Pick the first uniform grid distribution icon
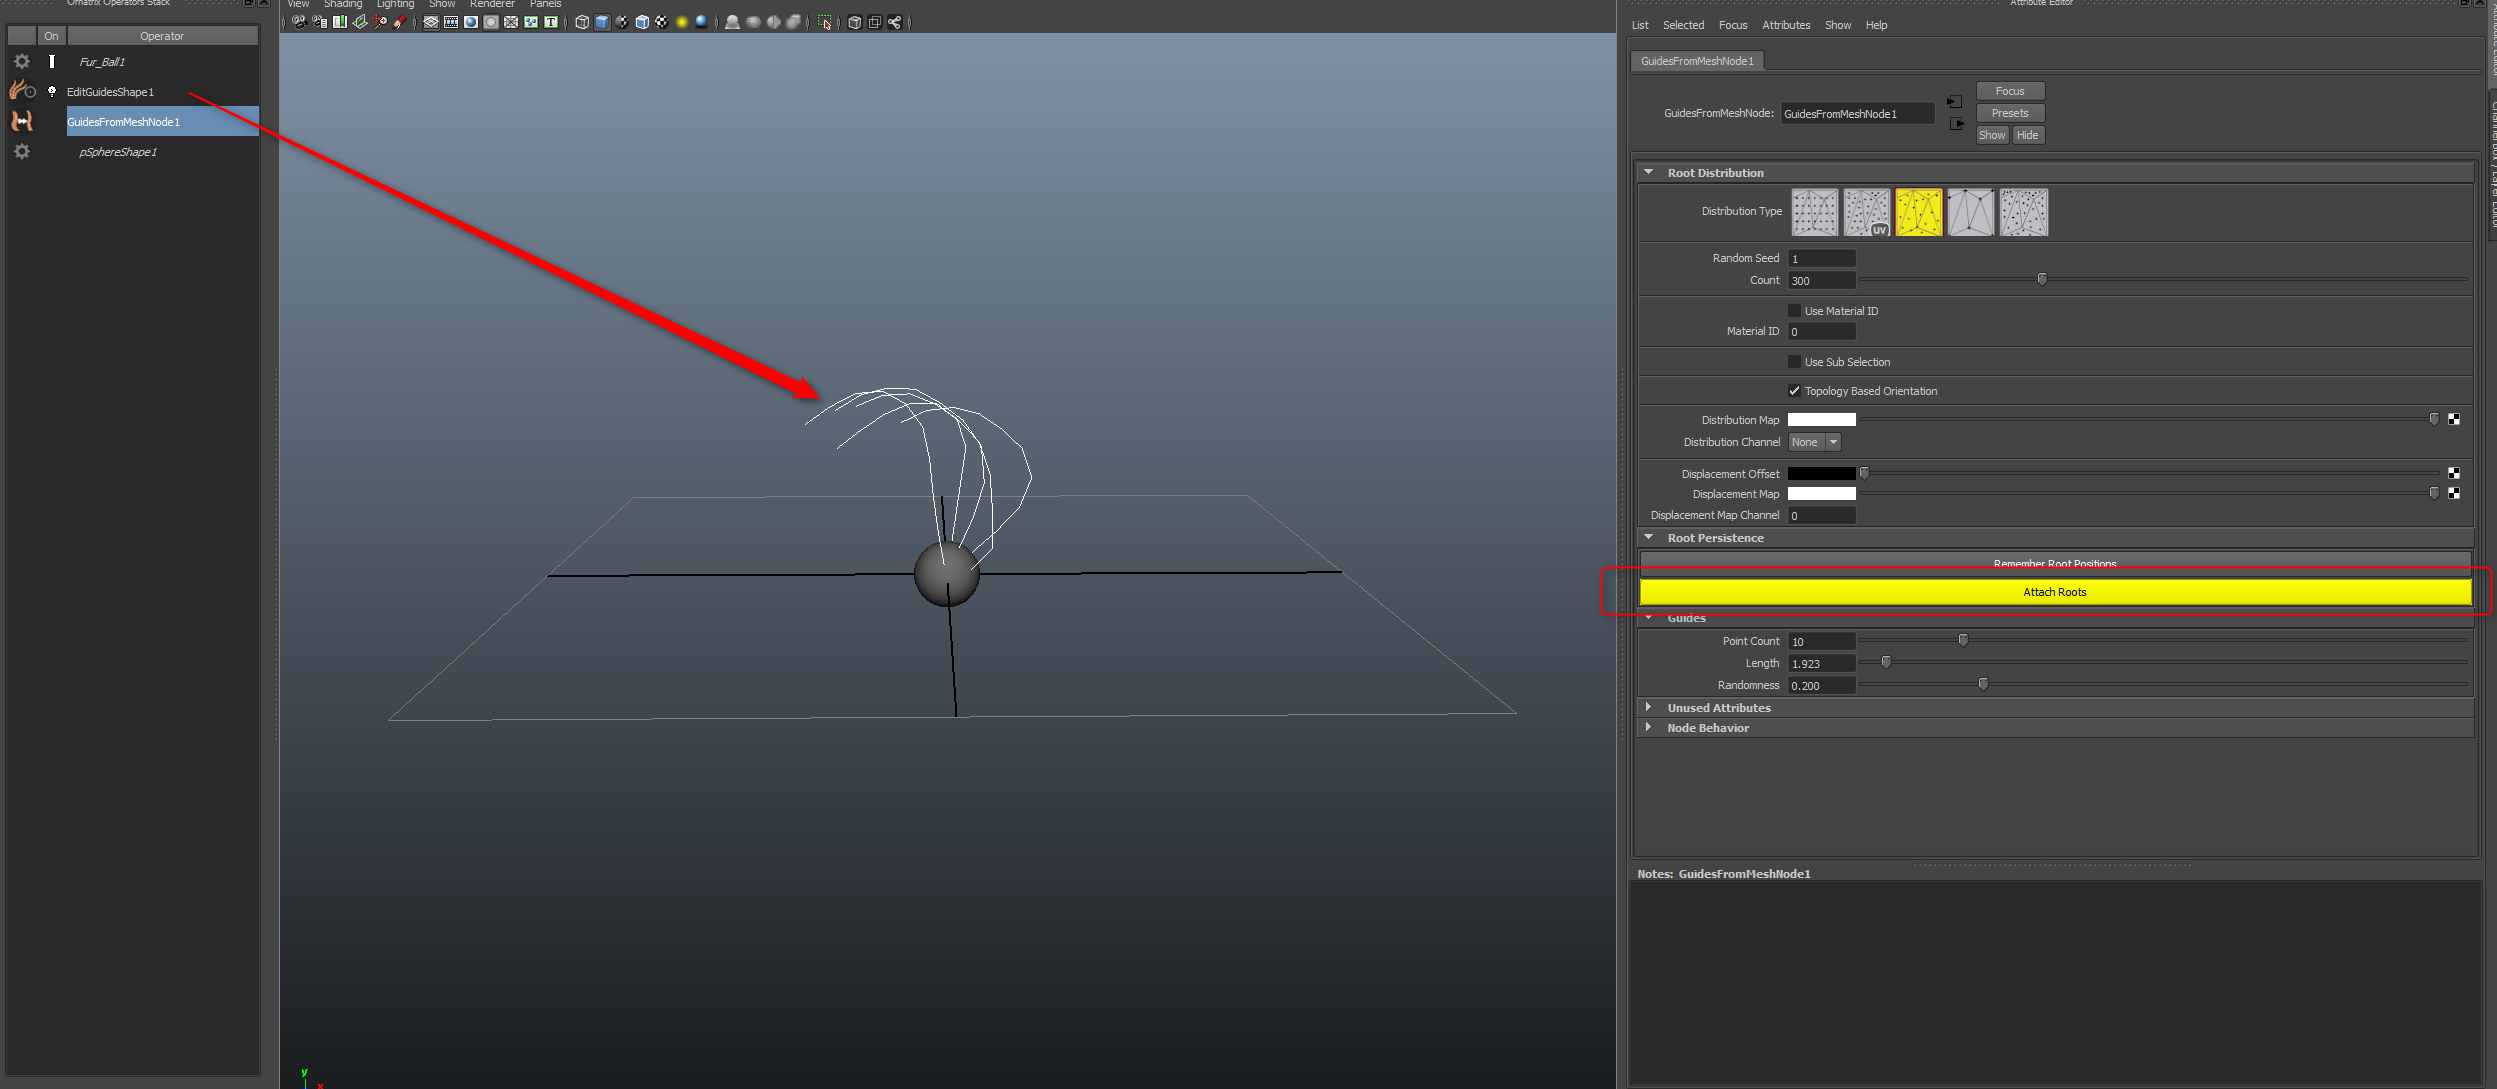Viewport: 2497px width, 1089px height. click(x=1814, y=212)
